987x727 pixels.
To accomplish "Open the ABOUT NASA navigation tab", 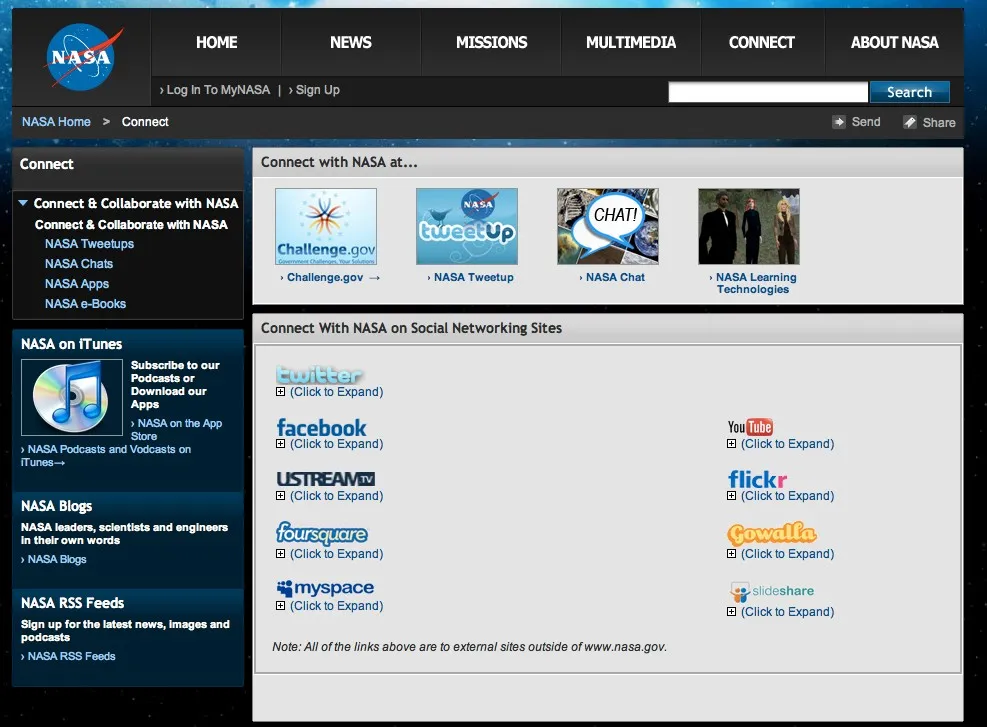I will [894, 42].
